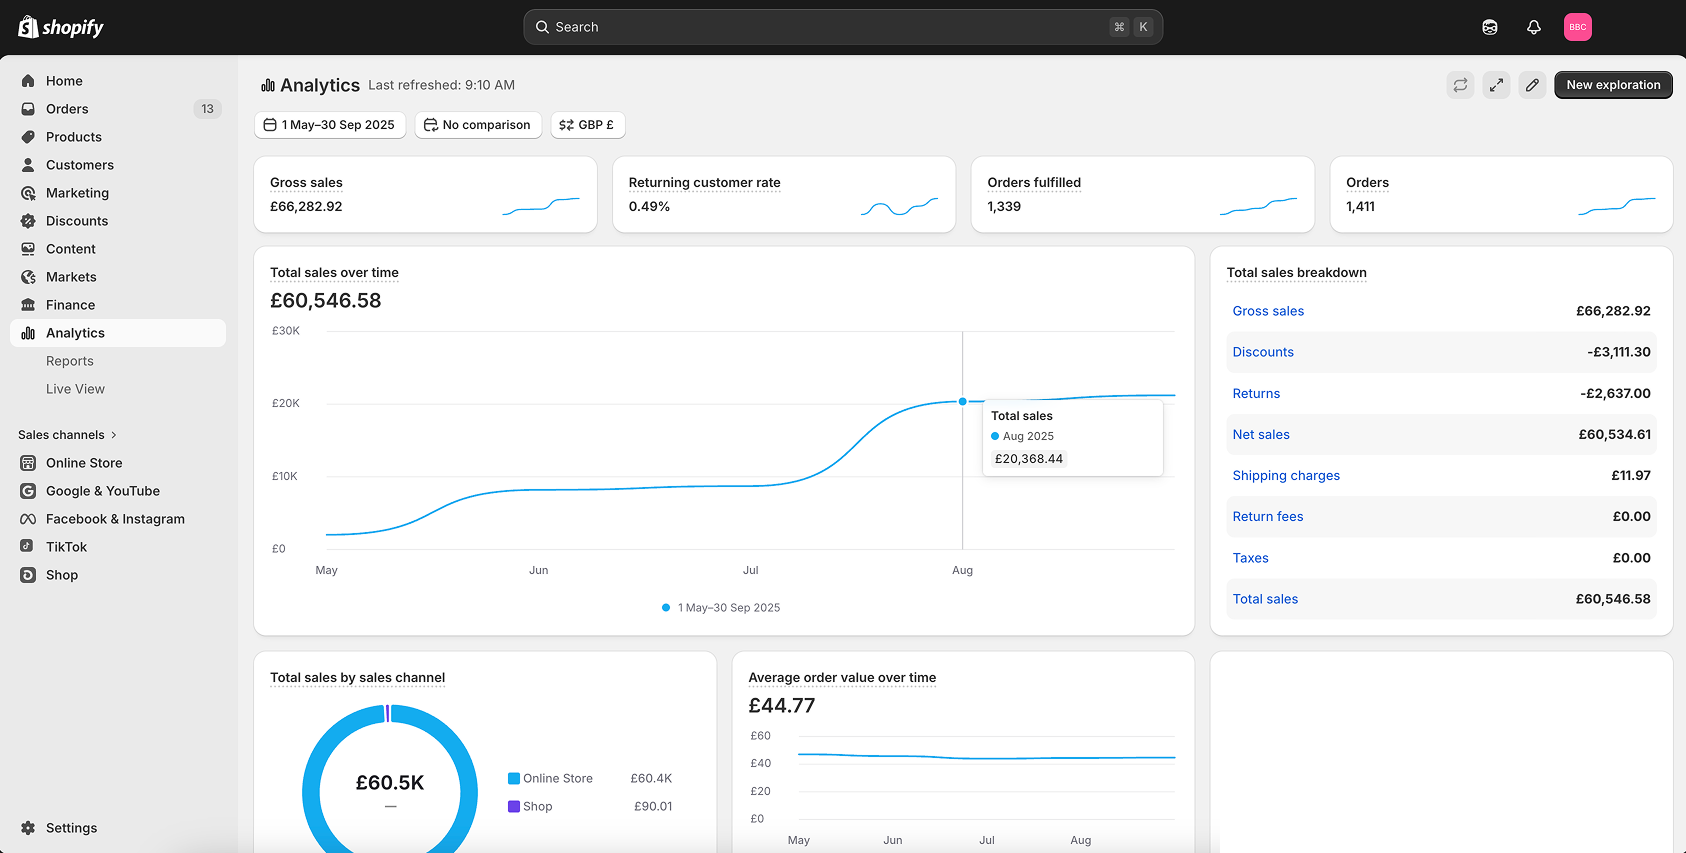Go to Reports submenu item
Viewport: 1686px width, 853px height.
(70, 361)
